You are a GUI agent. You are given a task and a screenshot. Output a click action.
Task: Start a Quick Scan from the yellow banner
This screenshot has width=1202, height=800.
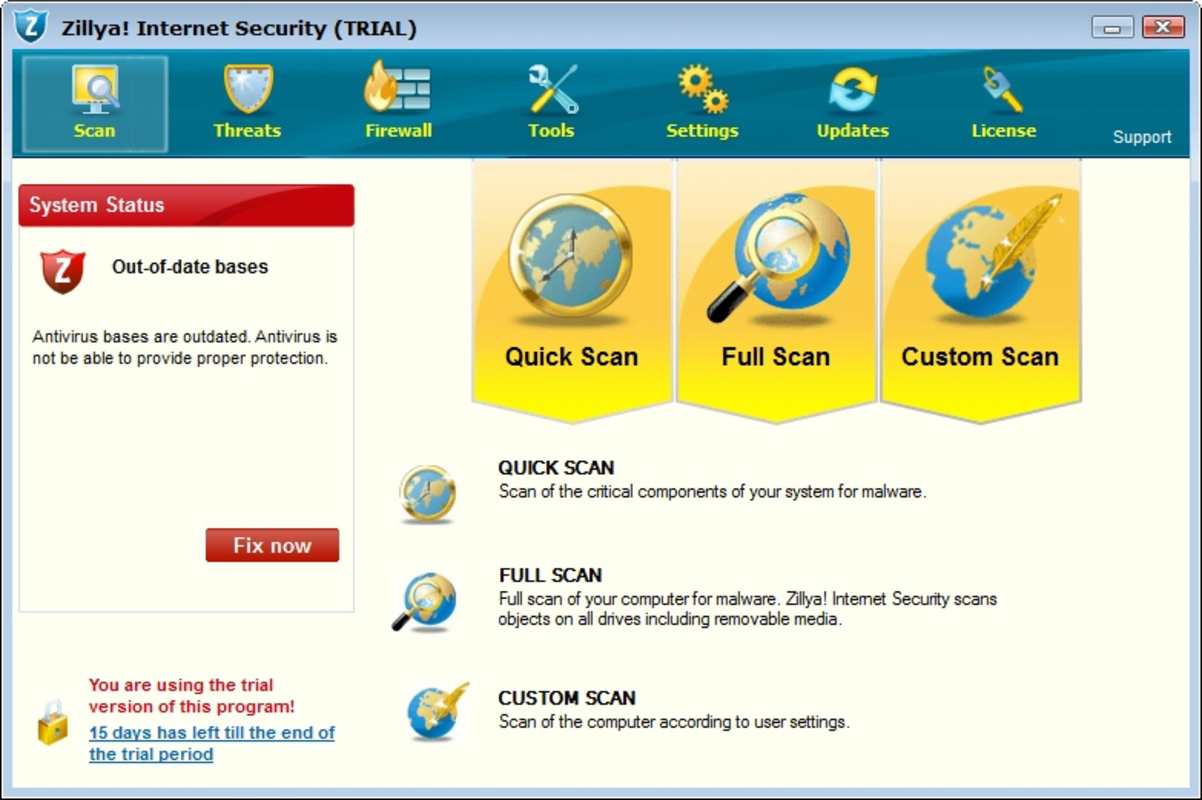571,290
